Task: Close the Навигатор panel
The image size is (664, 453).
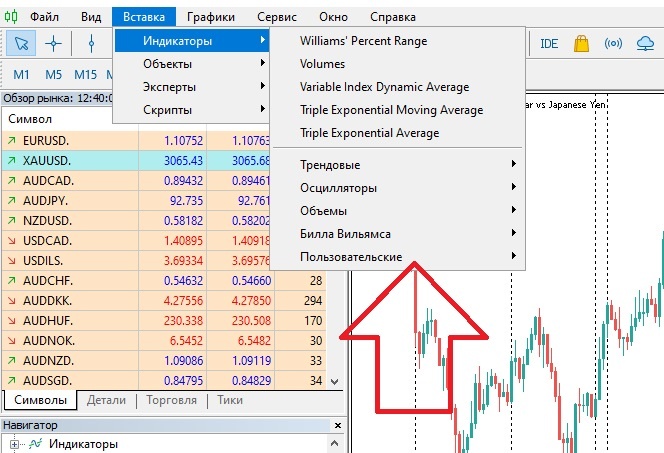Action: coord(338,425)
